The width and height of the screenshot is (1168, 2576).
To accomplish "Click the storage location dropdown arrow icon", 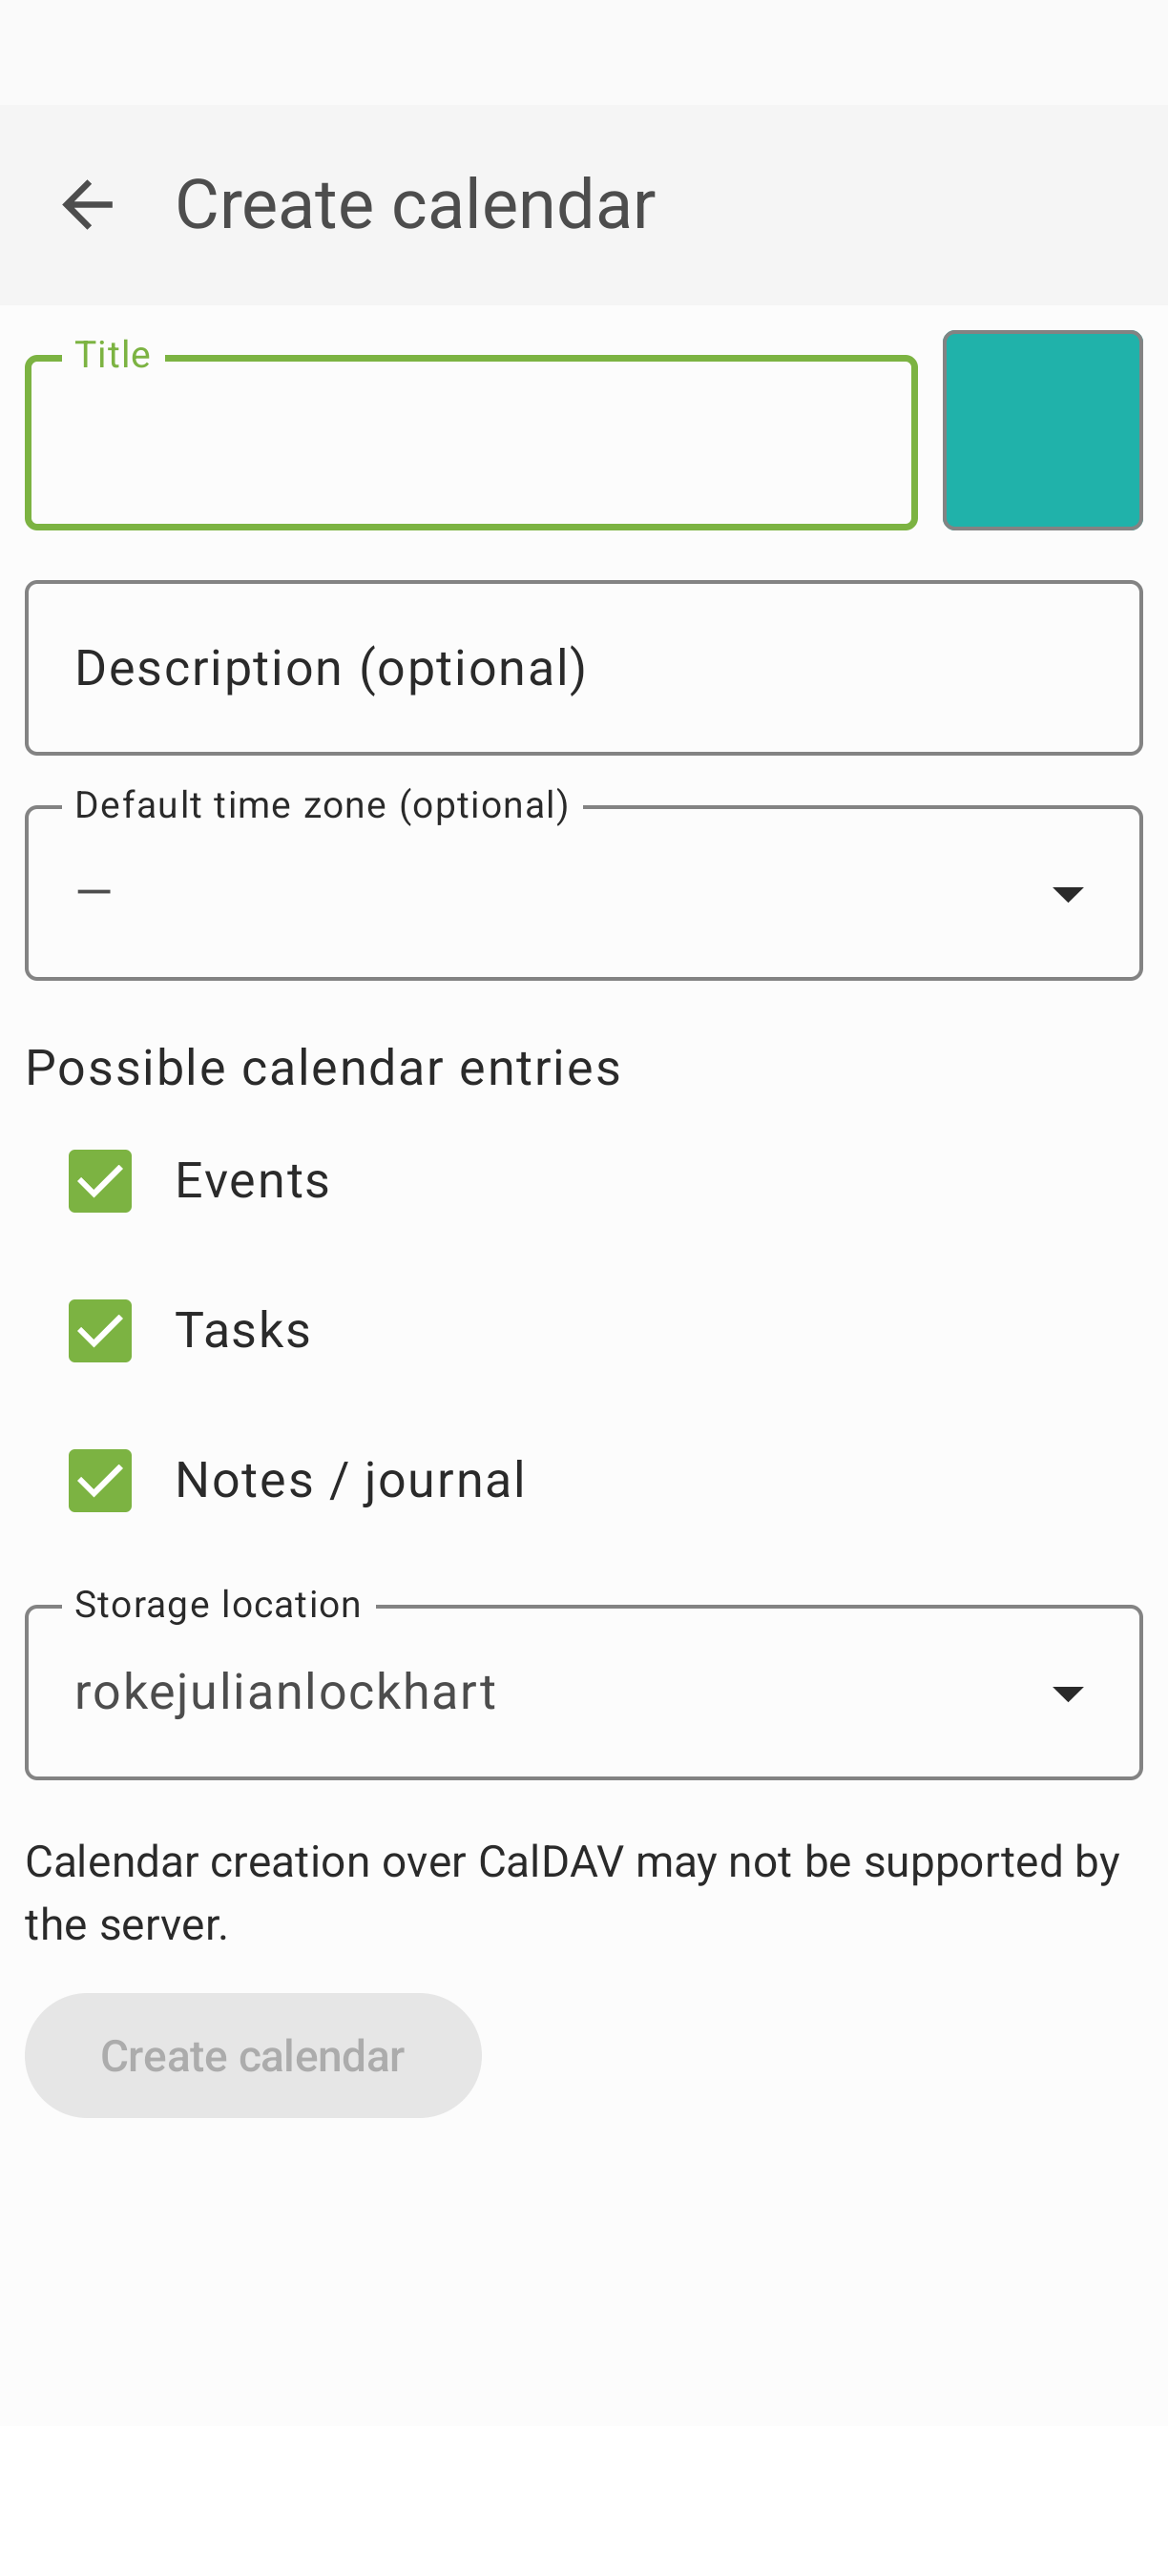I will pos(1067,1693).
